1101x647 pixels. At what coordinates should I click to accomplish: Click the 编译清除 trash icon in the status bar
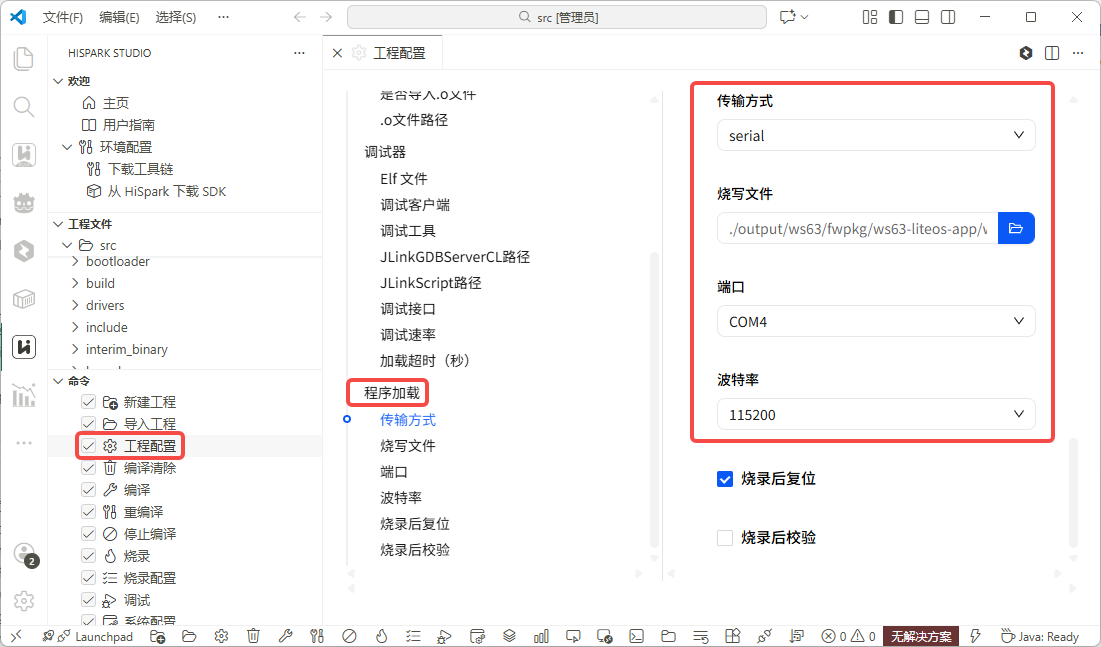click(x=253, y=636)
